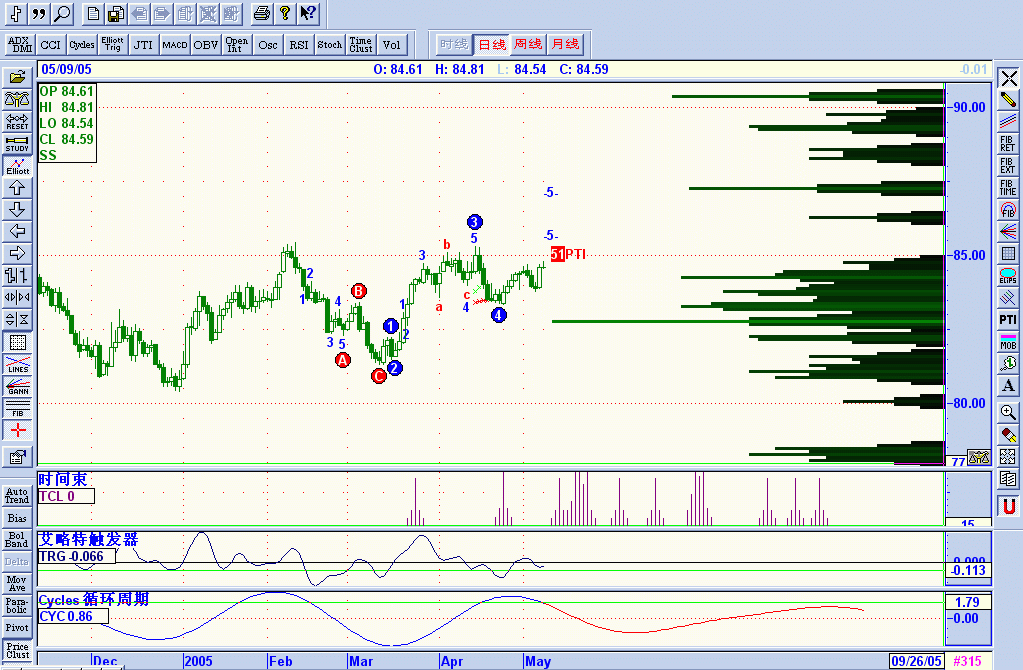Click the printer icon

[x=262, y=13]
